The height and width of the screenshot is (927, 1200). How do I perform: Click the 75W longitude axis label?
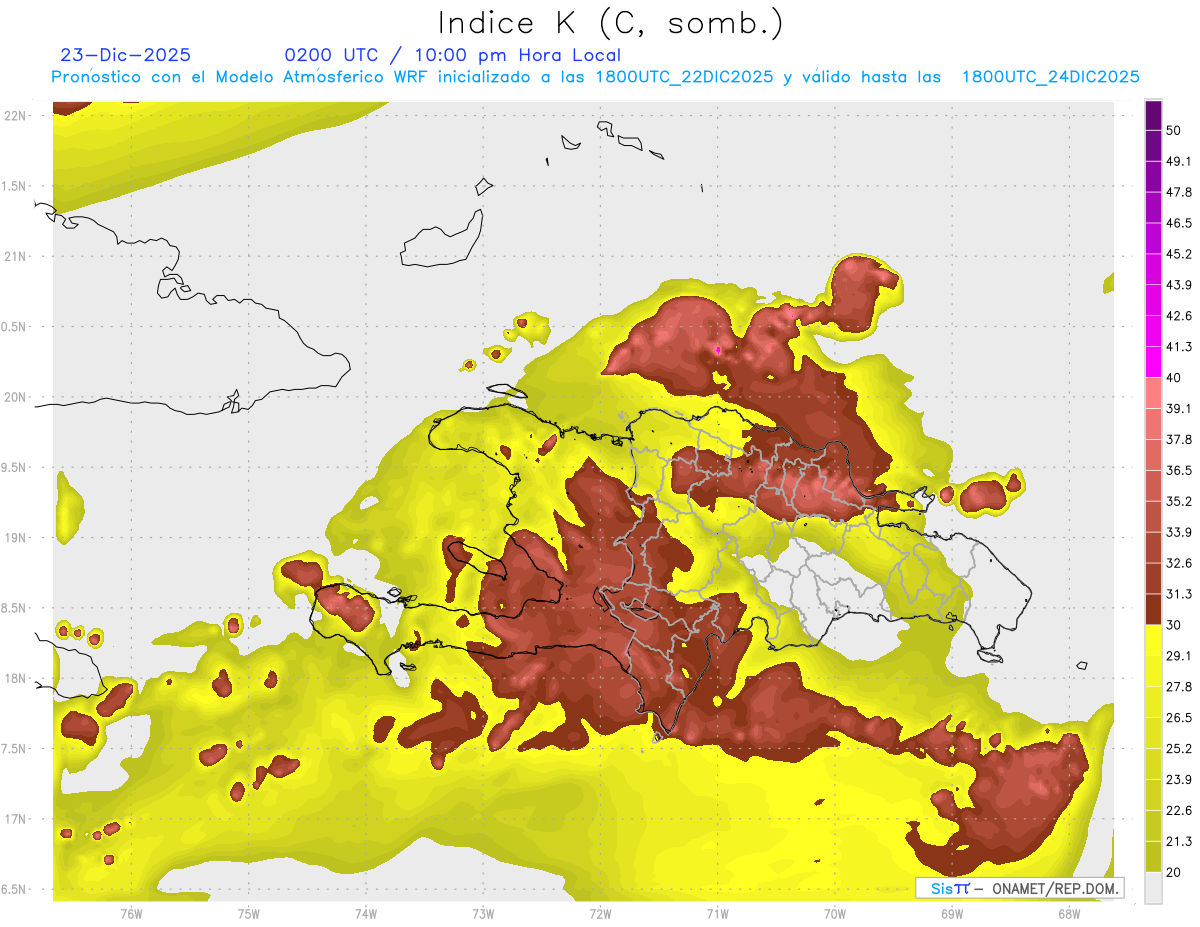(249, 913)
